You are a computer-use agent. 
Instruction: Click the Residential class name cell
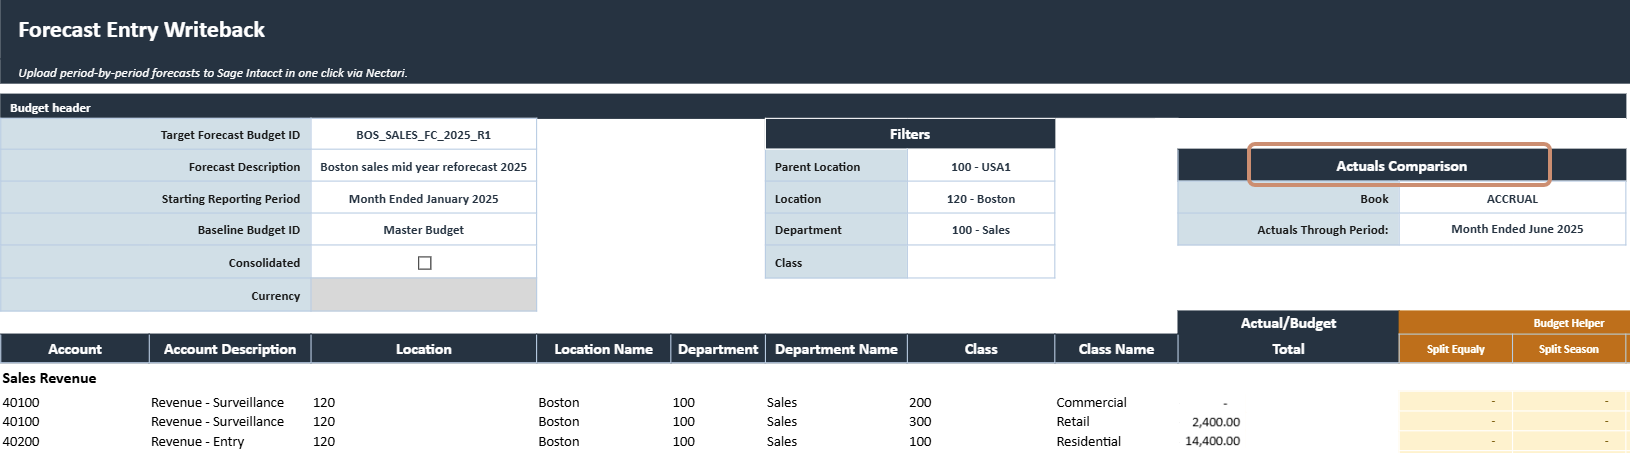(1088, 441)
